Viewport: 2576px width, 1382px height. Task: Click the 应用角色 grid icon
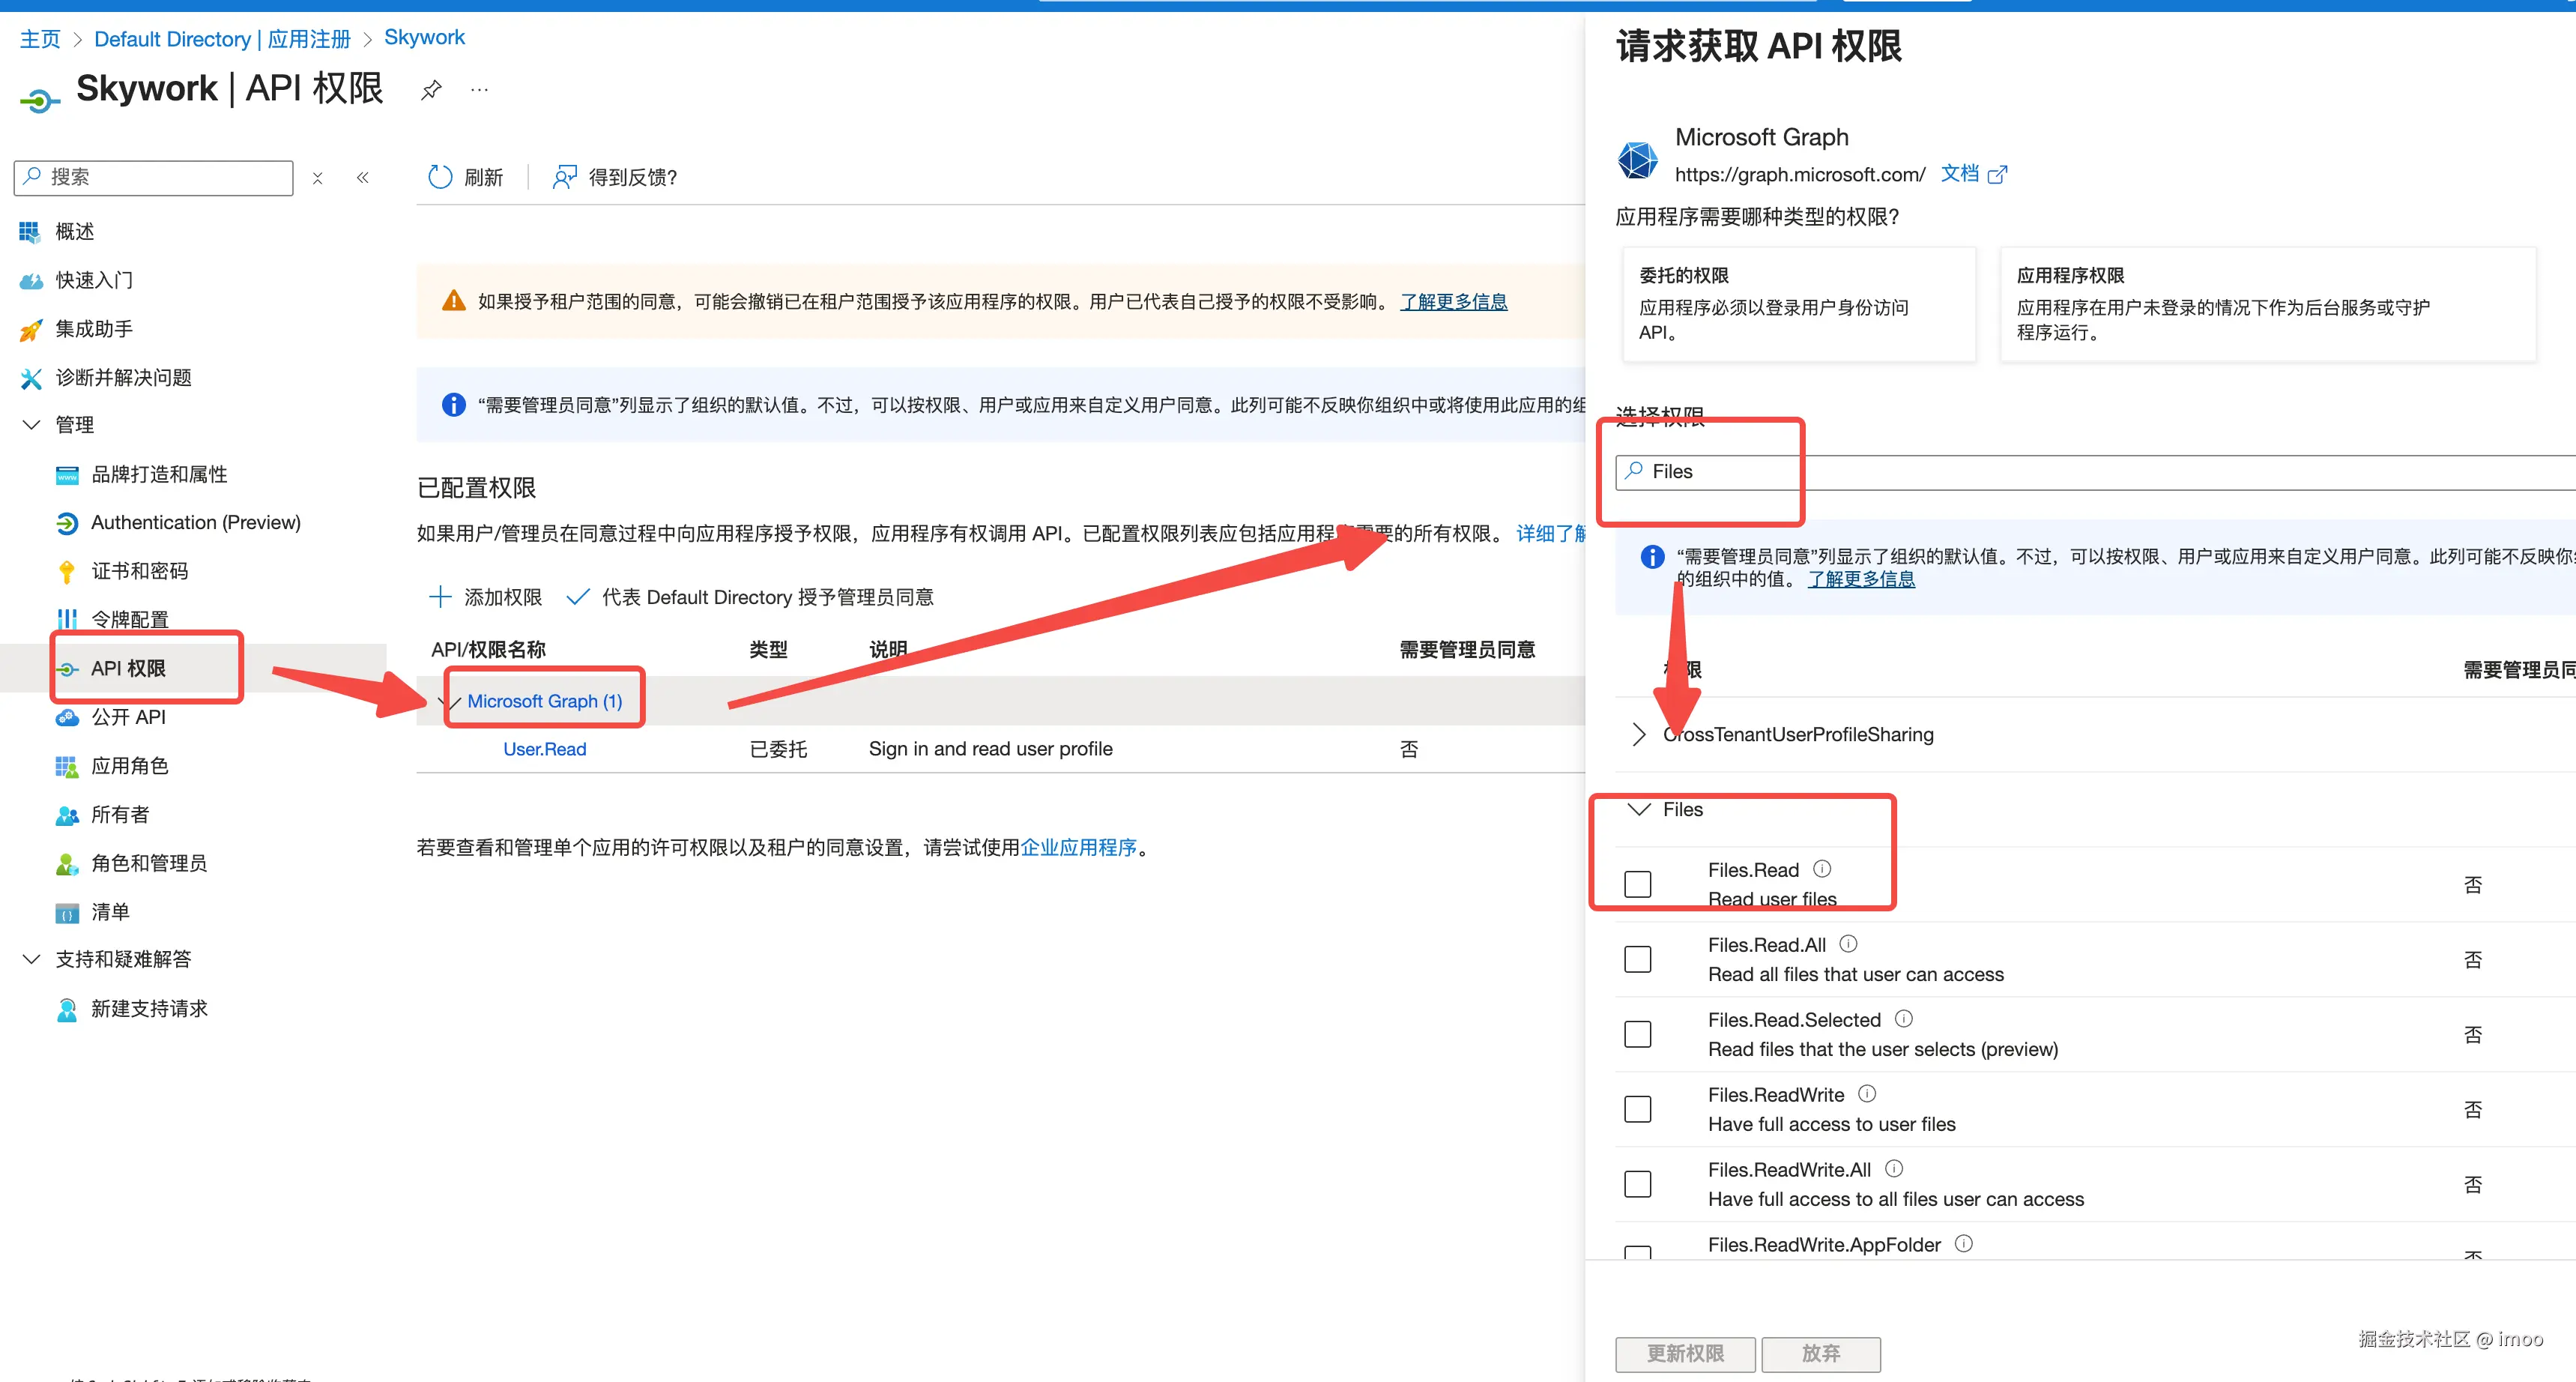(67, 766)
